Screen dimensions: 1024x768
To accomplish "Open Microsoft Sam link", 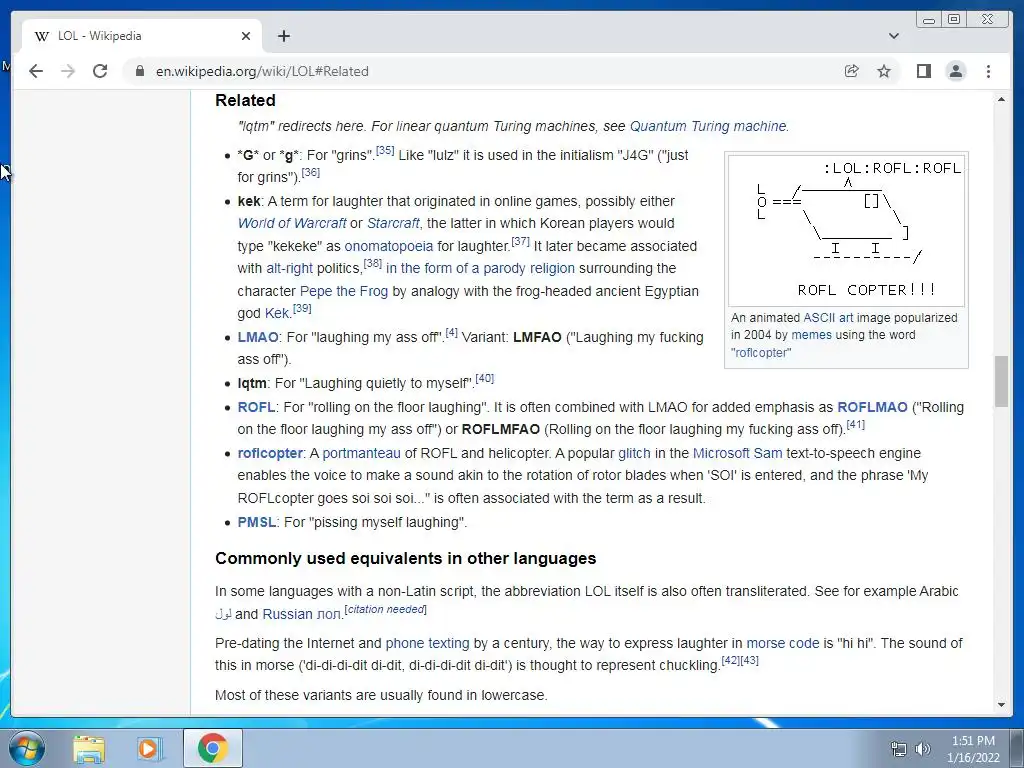I will (x=737, y=453).
